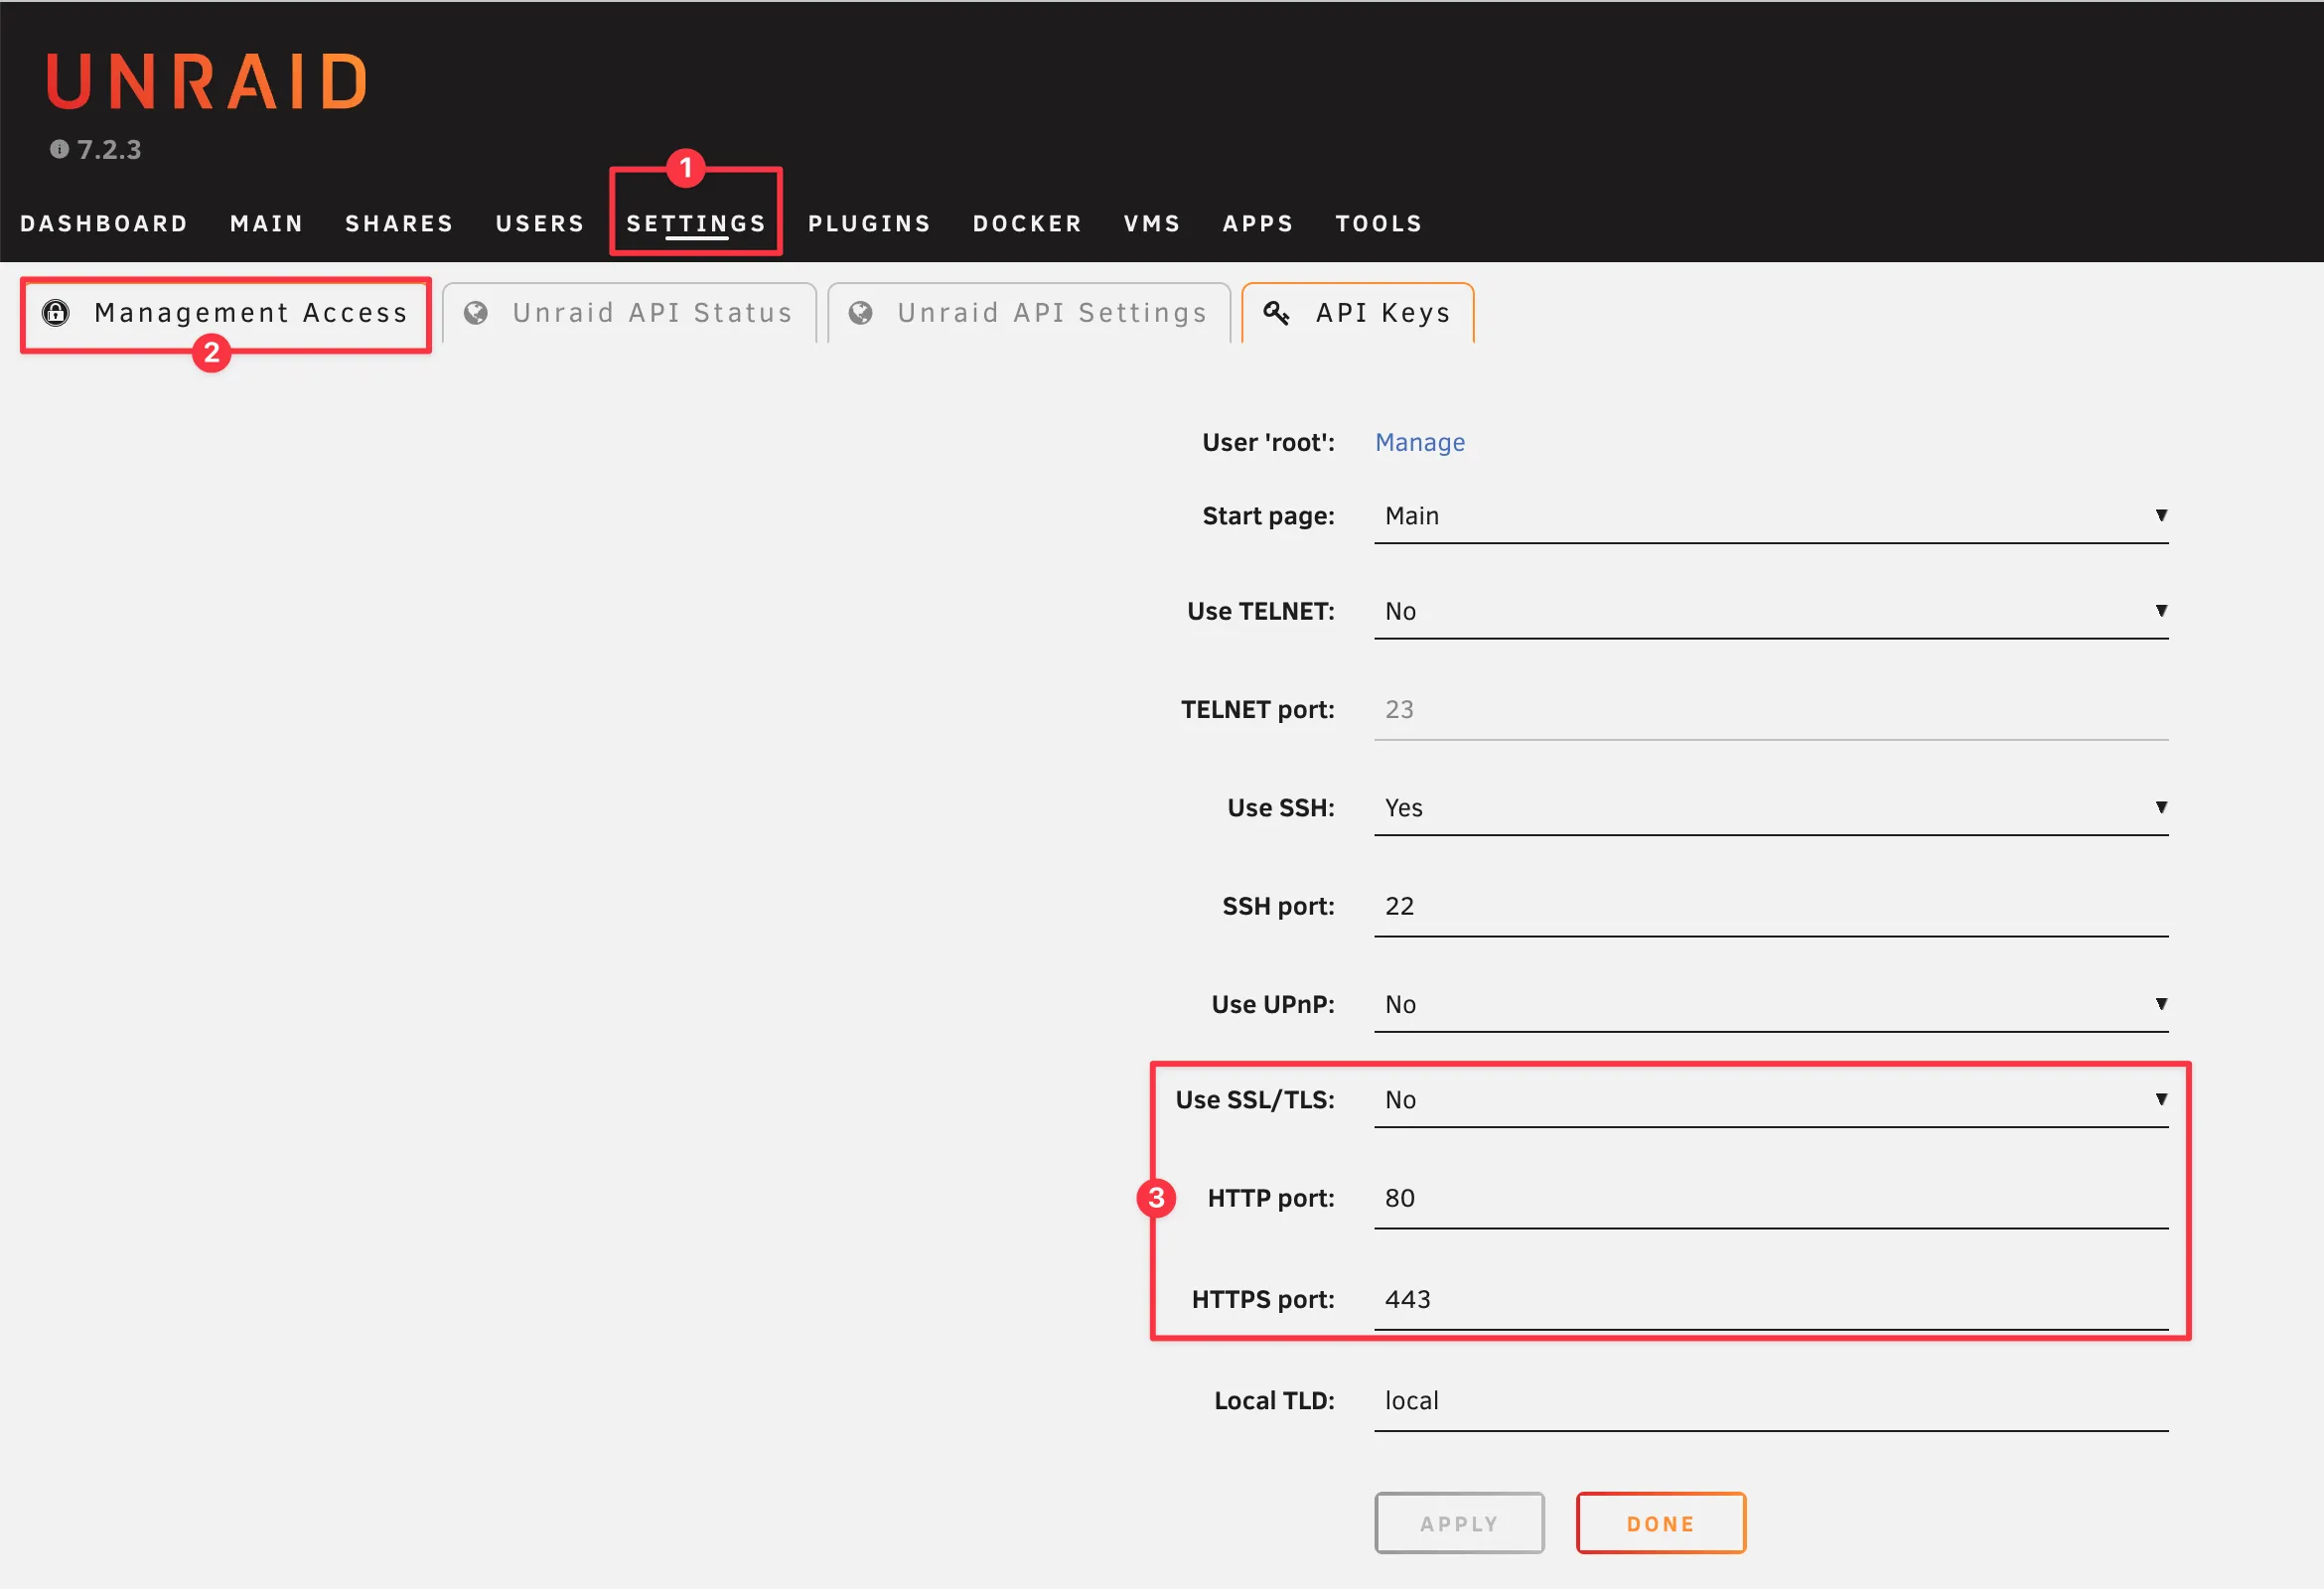The width and height of the screenshot is (2324, 1589).
Task: Click the HTTPS port input field
Action: [1771, 1301]
